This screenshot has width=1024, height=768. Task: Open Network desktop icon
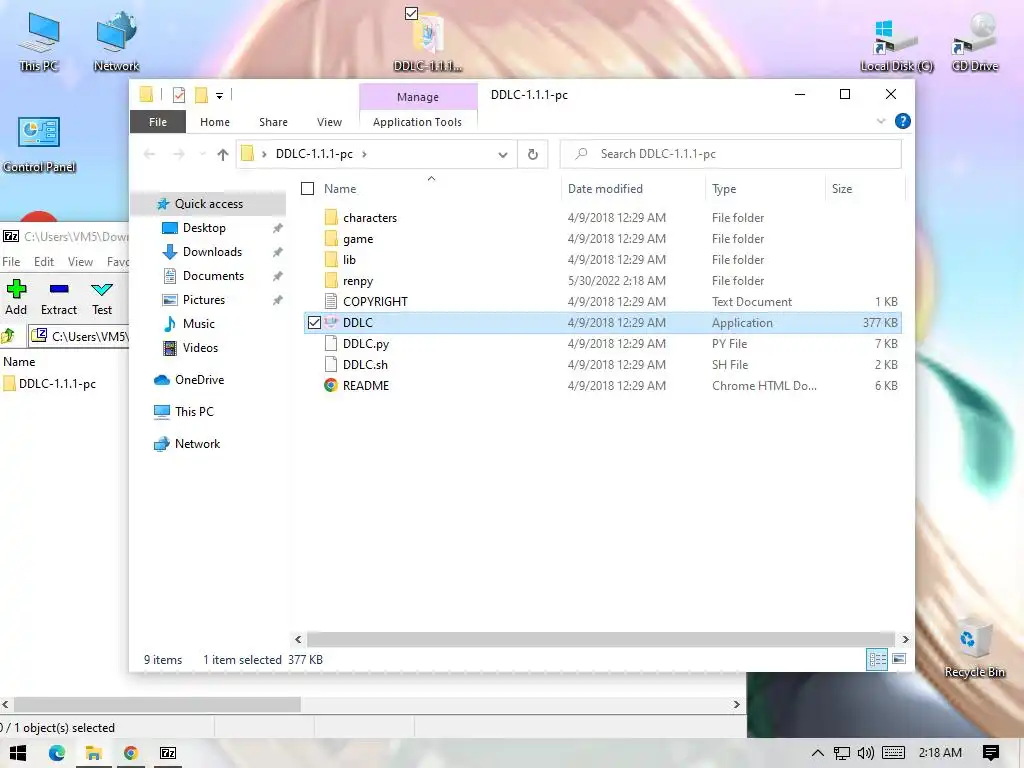point(116,40)
